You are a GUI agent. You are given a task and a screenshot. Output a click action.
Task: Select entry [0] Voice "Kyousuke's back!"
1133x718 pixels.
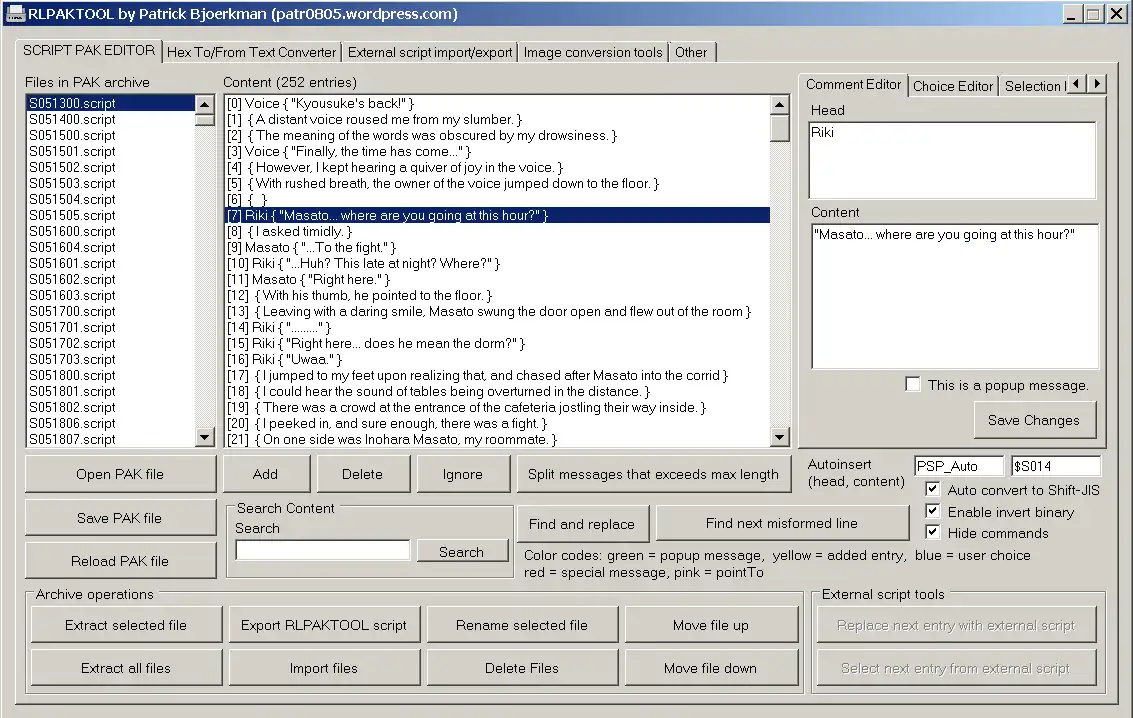tap(497, 103)
